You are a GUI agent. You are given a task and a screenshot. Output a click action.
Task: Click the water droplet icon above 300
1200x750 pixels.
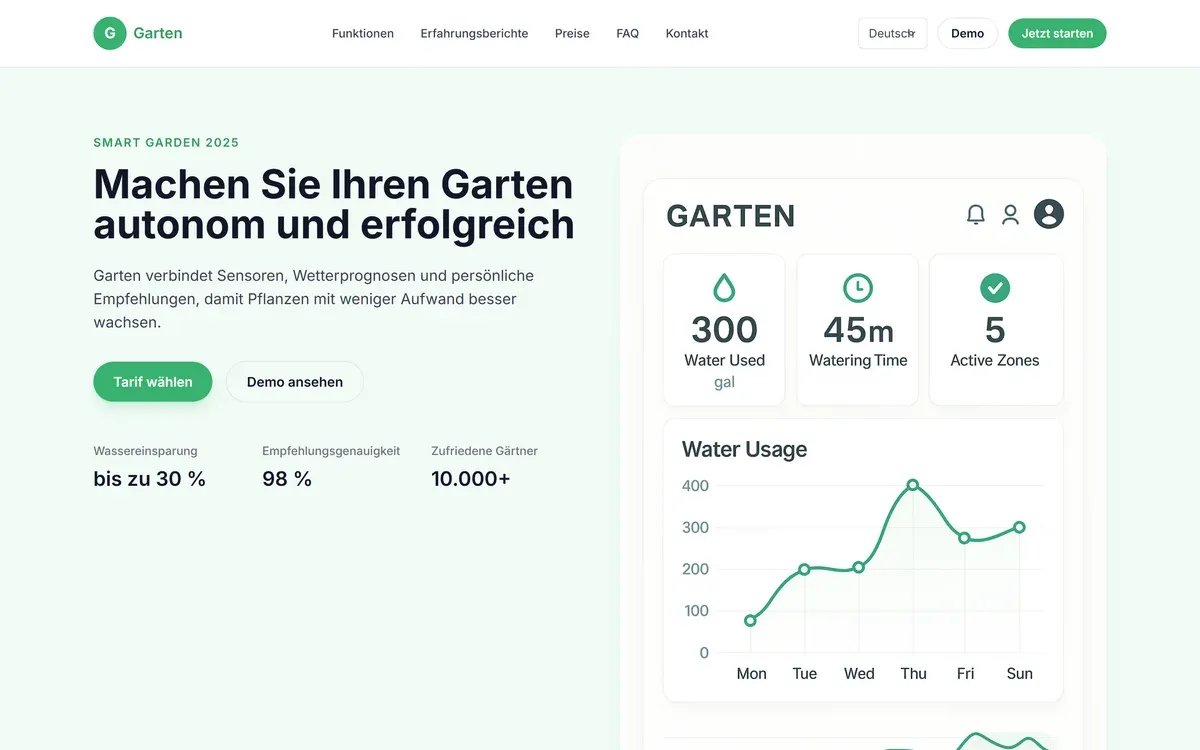click(x=723, y=287)
